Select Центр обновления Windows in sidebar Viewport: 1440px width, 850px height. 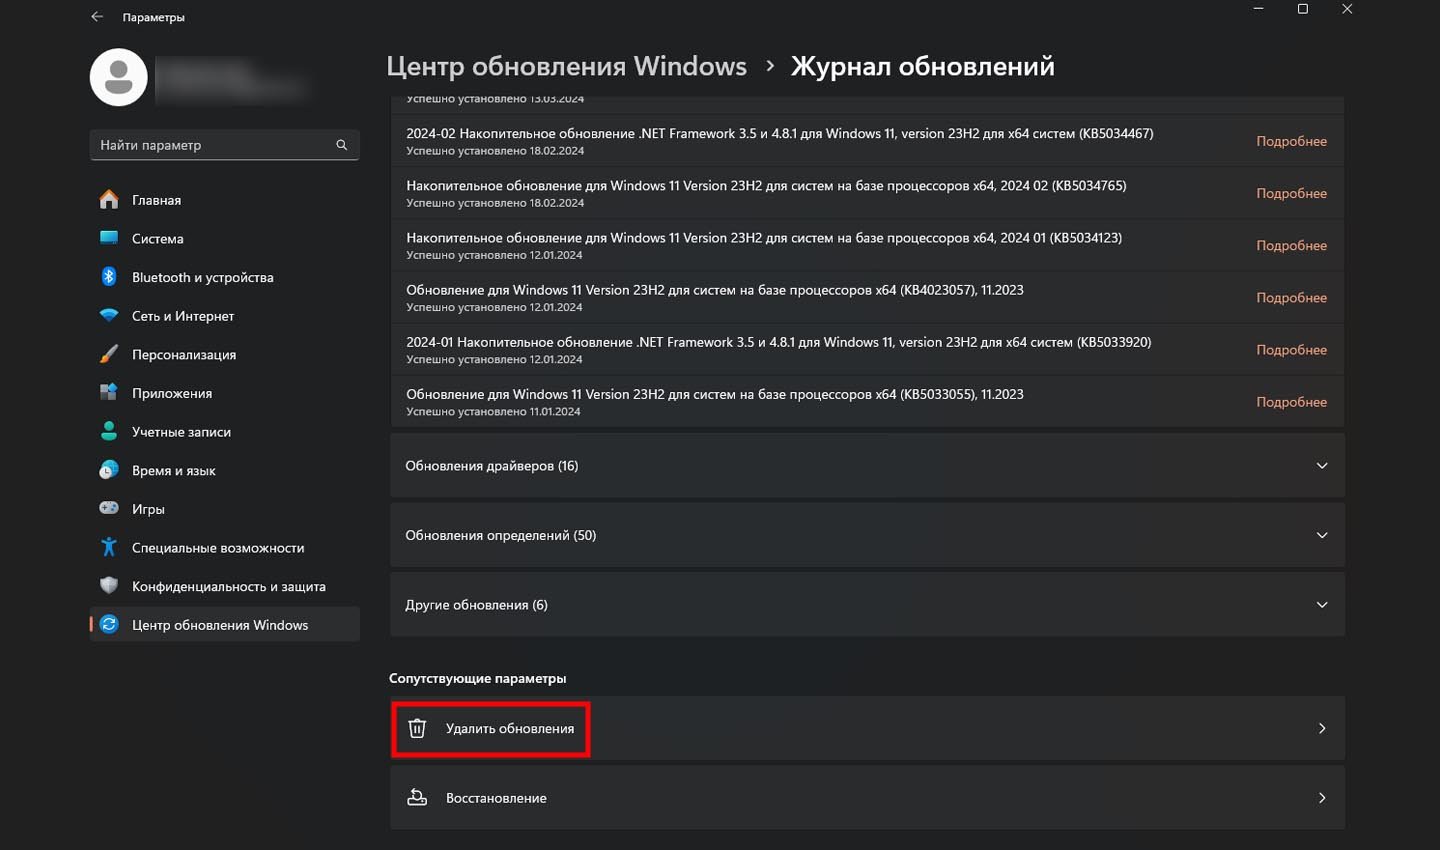(224, 625)
